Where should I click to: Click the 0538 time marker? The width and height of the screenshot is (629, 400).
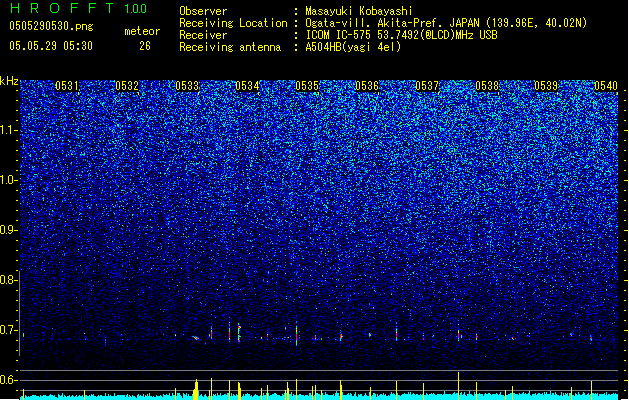coord(487,86)
